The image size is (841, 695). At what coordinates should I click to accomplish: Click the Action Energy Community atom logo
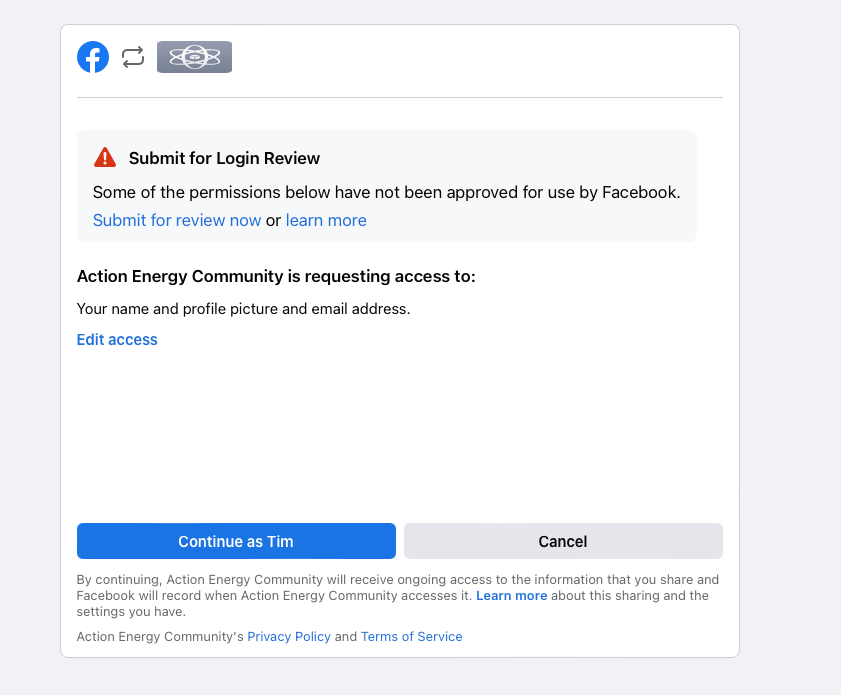coord(194,57)
